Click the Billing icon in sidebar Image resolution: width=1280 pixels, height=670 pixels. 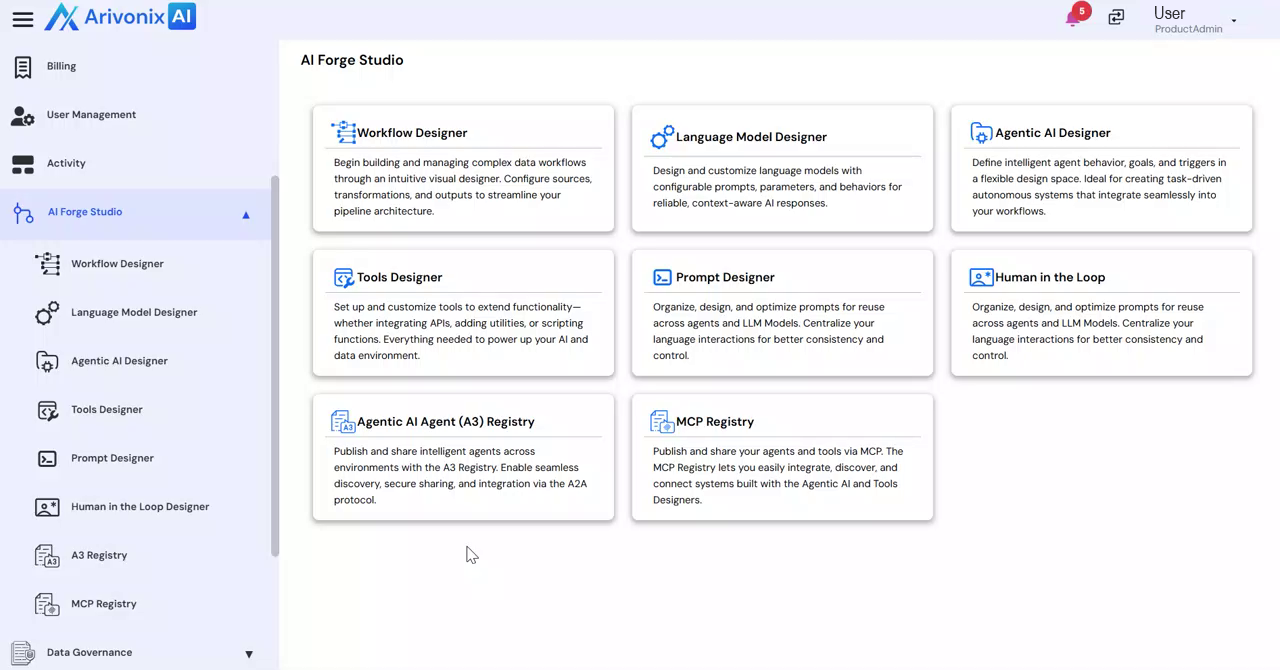pos(23,67)
